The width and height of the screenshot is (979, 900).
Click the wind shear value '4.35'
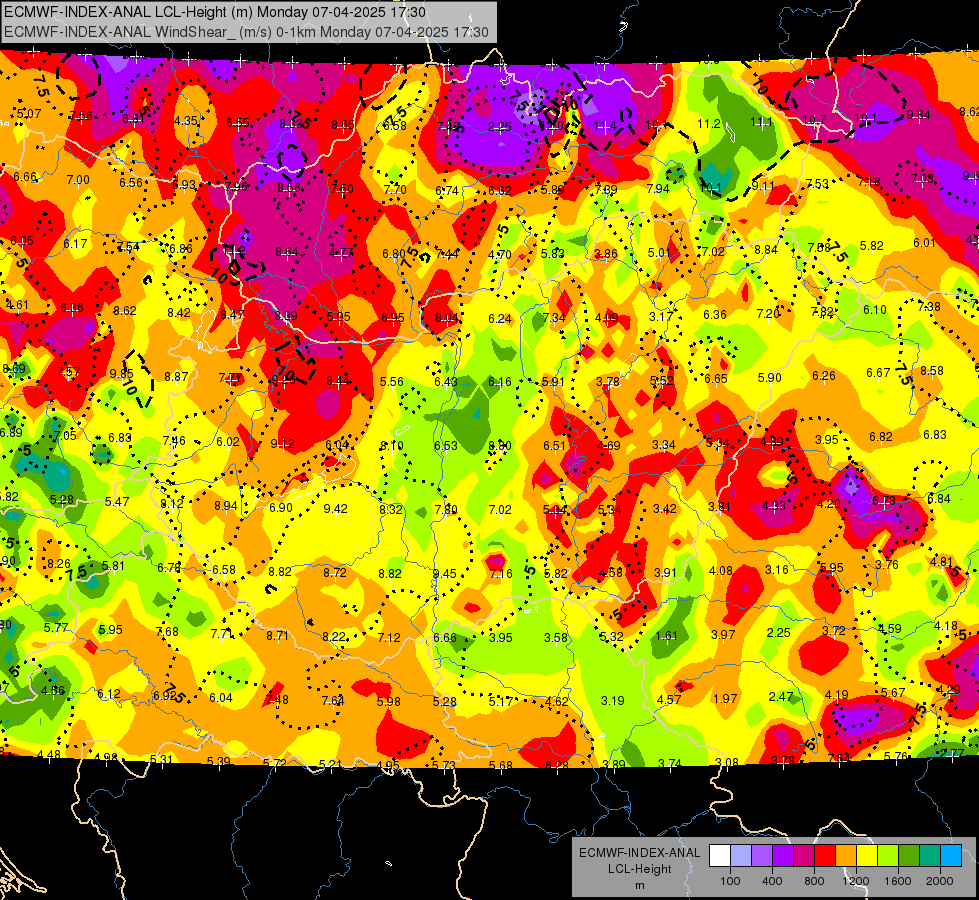[x=186, y=121]
